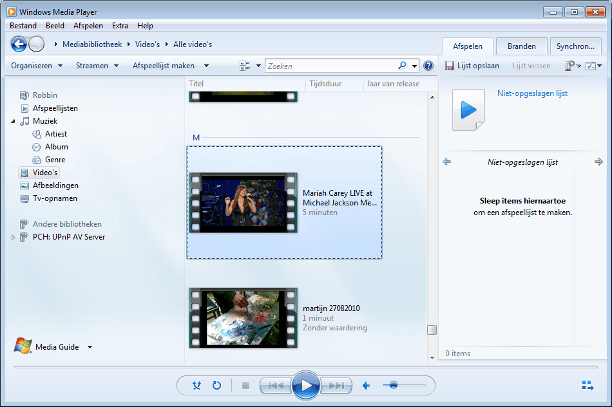Image resolution: width=612 pixels, height=407 pixels.
Task: Click Lijst wissen
Action: tap(531, 66)
